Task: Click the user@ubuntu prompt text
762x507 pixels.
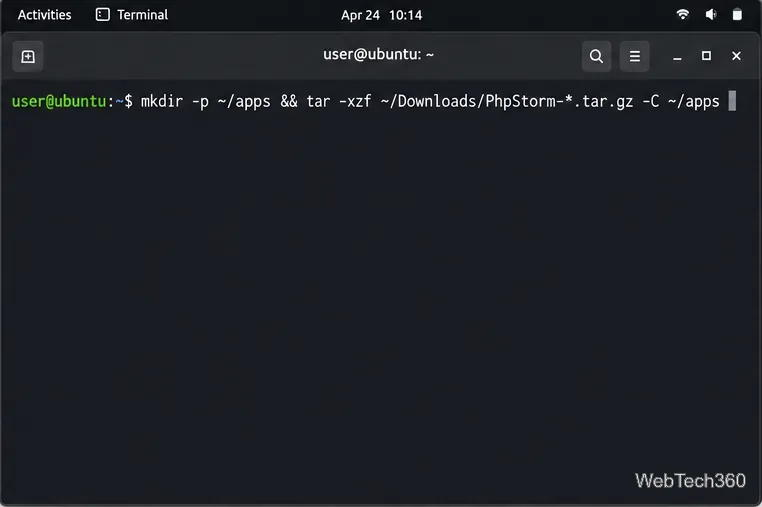Action: click(x=59, y=101)
